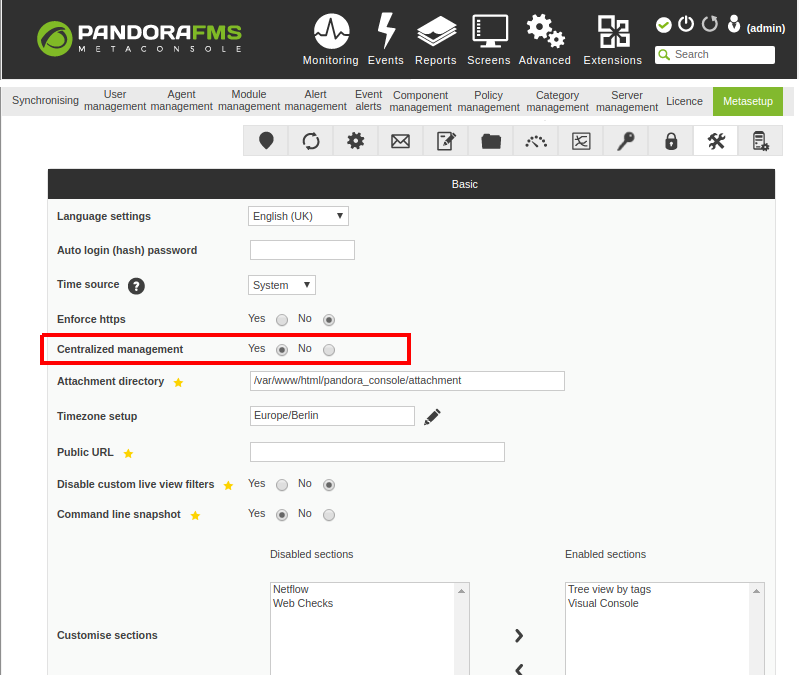The image size is (800, 675).
Task: Click the Attachment directory path field
Action: click(x=407, y=381)
